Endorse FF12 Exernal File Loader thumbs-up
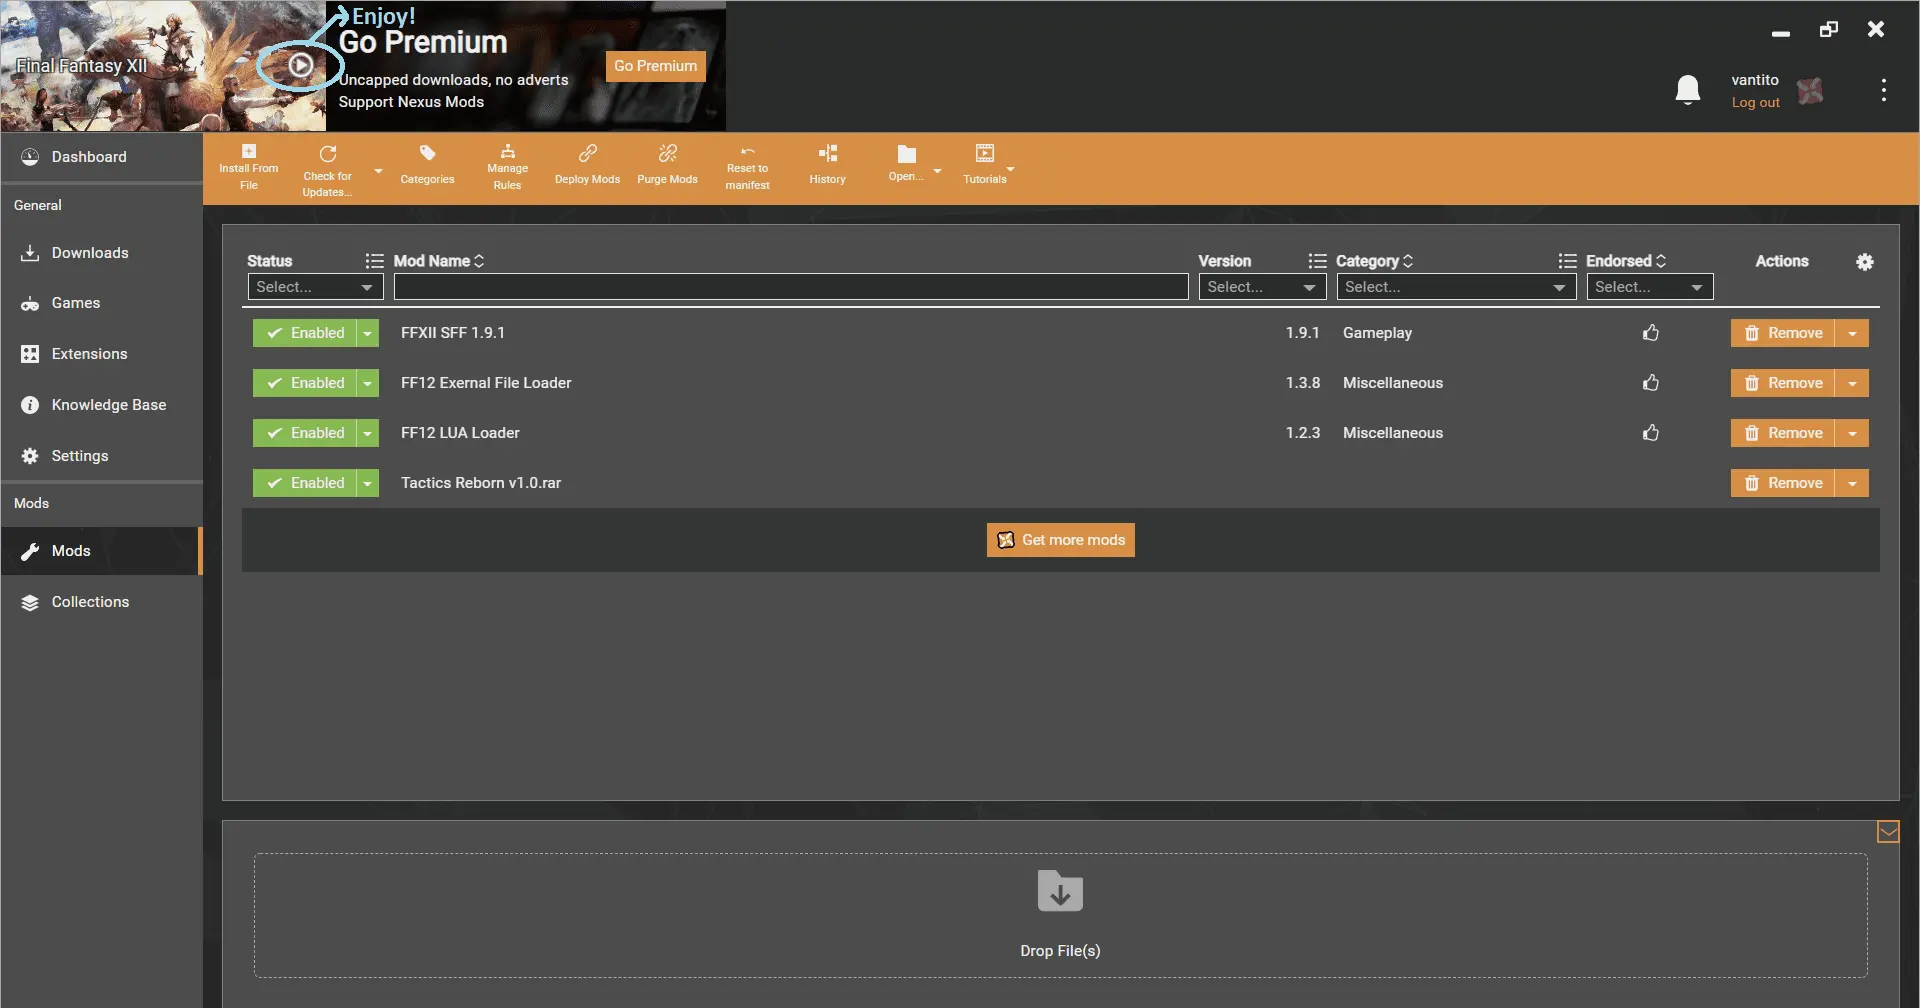Screen dimensions: 1920x1008 (x=1651, y=383)
